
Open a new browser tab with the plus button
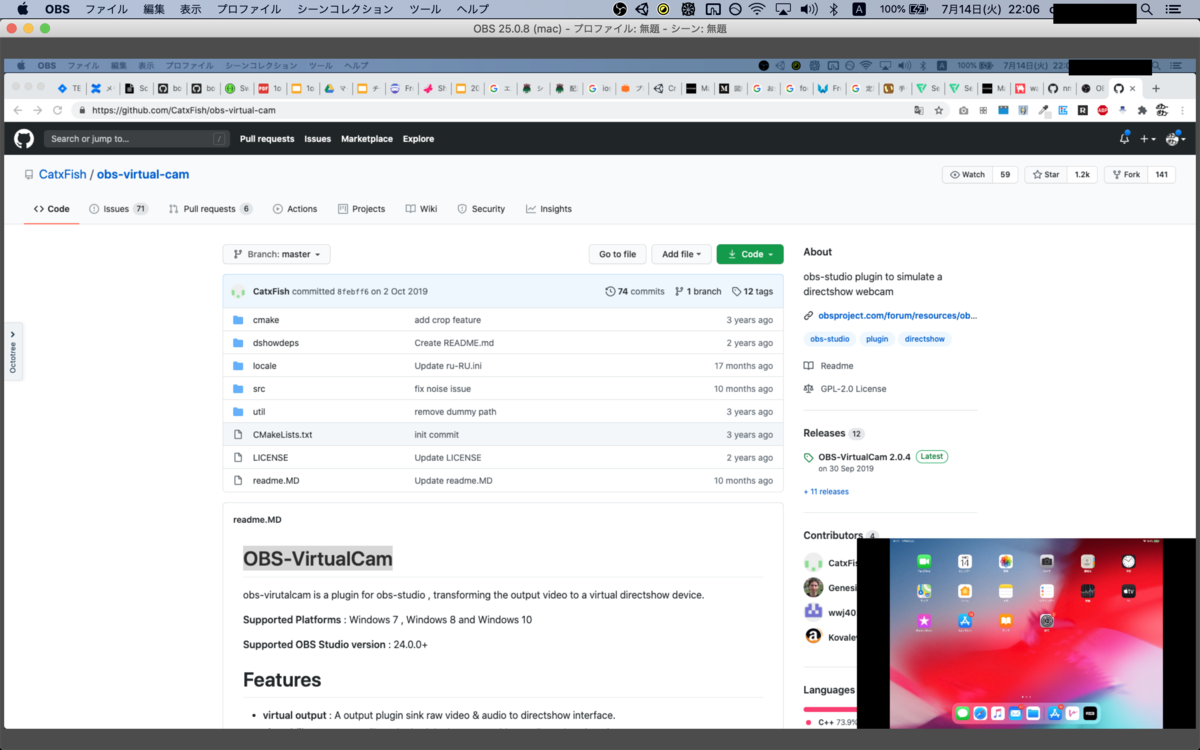point(1156,88)
